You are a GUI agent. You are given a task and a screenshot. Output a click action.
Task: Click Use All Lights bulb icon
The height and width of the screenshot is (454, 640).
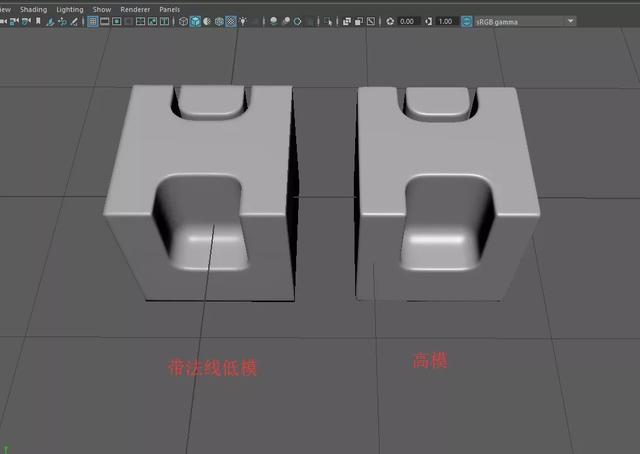pyautogui.click(x=243, y=21)
